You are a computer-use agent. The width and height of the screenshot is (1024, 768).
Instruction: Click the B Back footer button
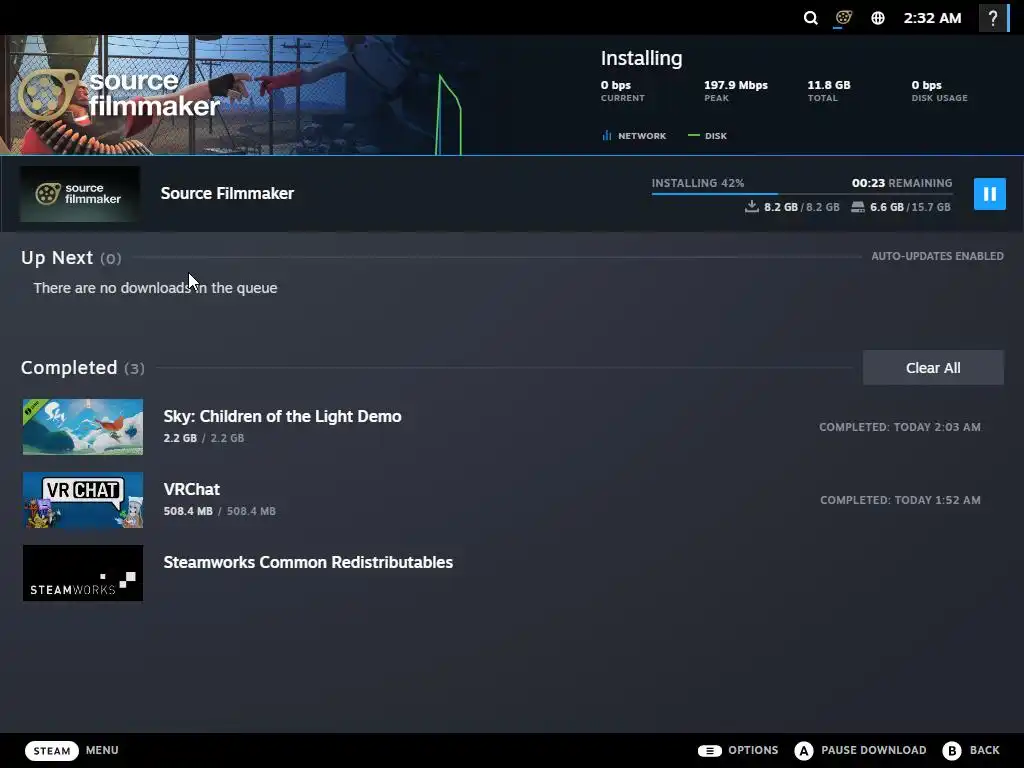(971, 750)
